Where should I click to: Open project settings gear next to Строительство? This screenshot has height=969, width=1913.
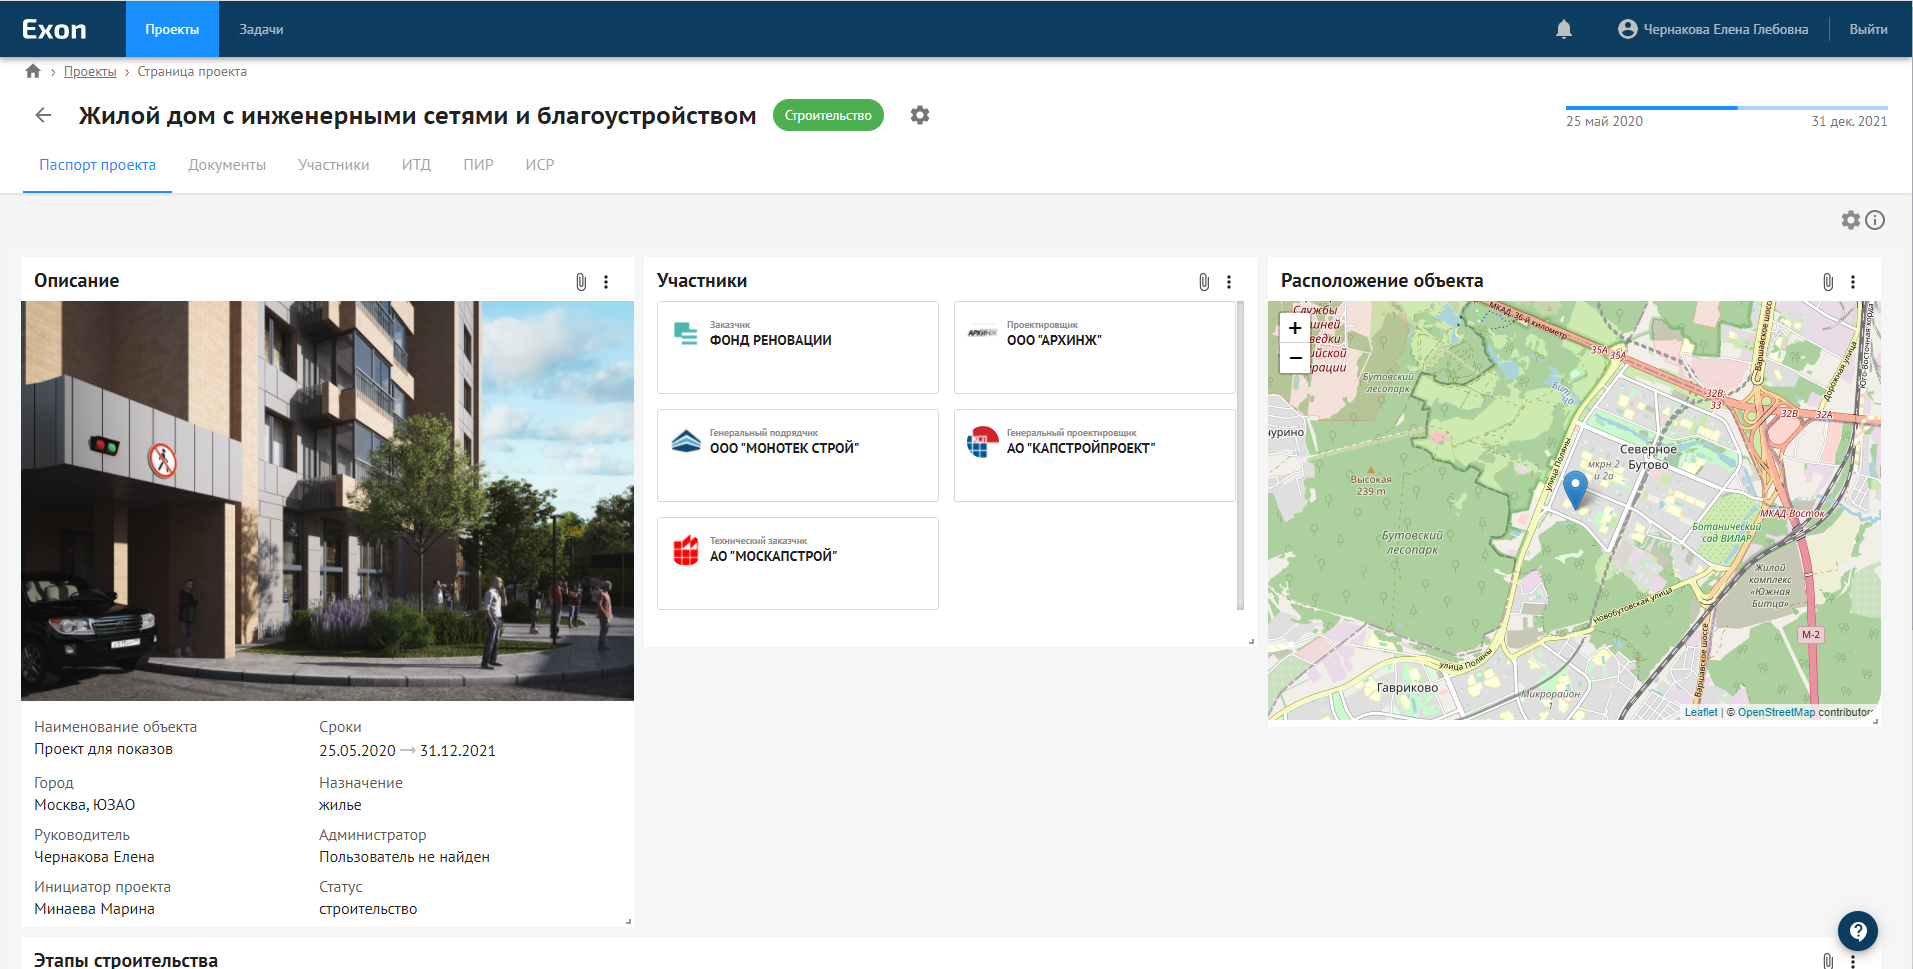click(919, 115)
